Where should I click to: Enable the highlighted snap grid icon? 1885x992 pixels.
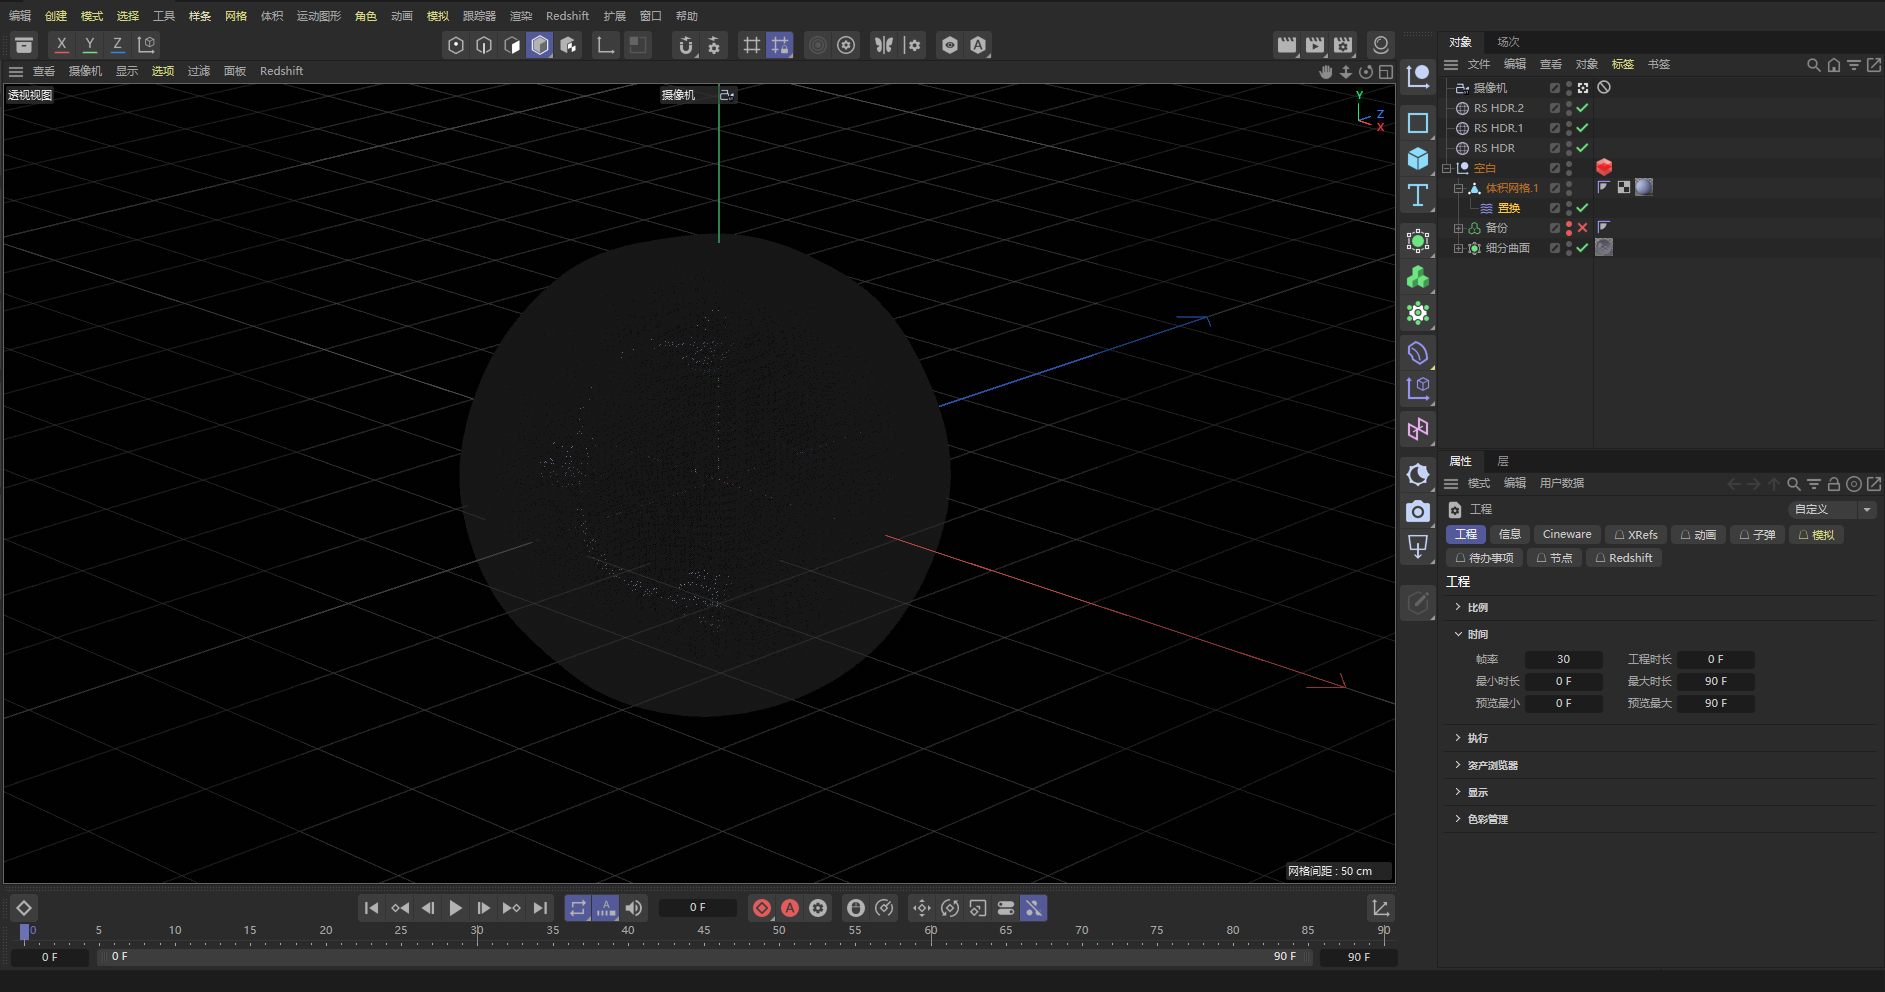(780, 45)
